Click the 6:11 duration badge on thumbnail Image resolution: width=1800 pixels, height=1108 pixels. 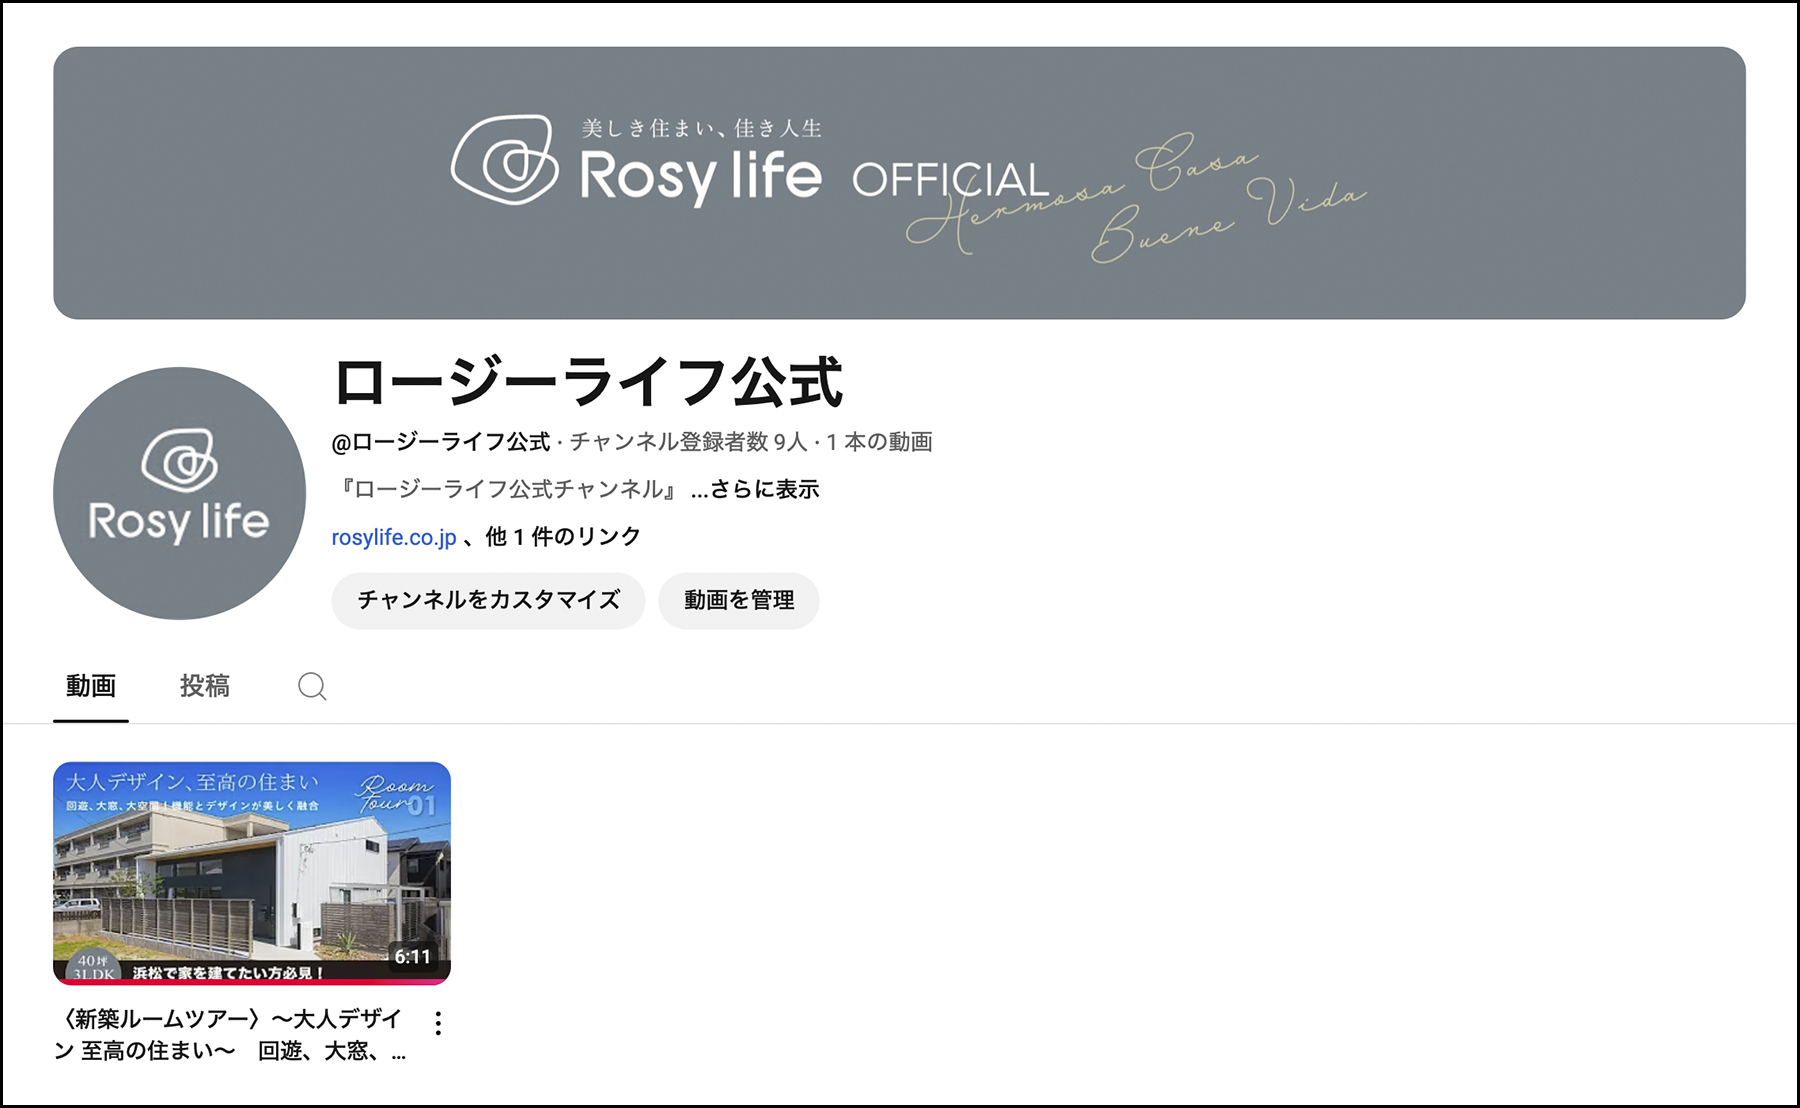pyautogui.click(x=412, y=957)
